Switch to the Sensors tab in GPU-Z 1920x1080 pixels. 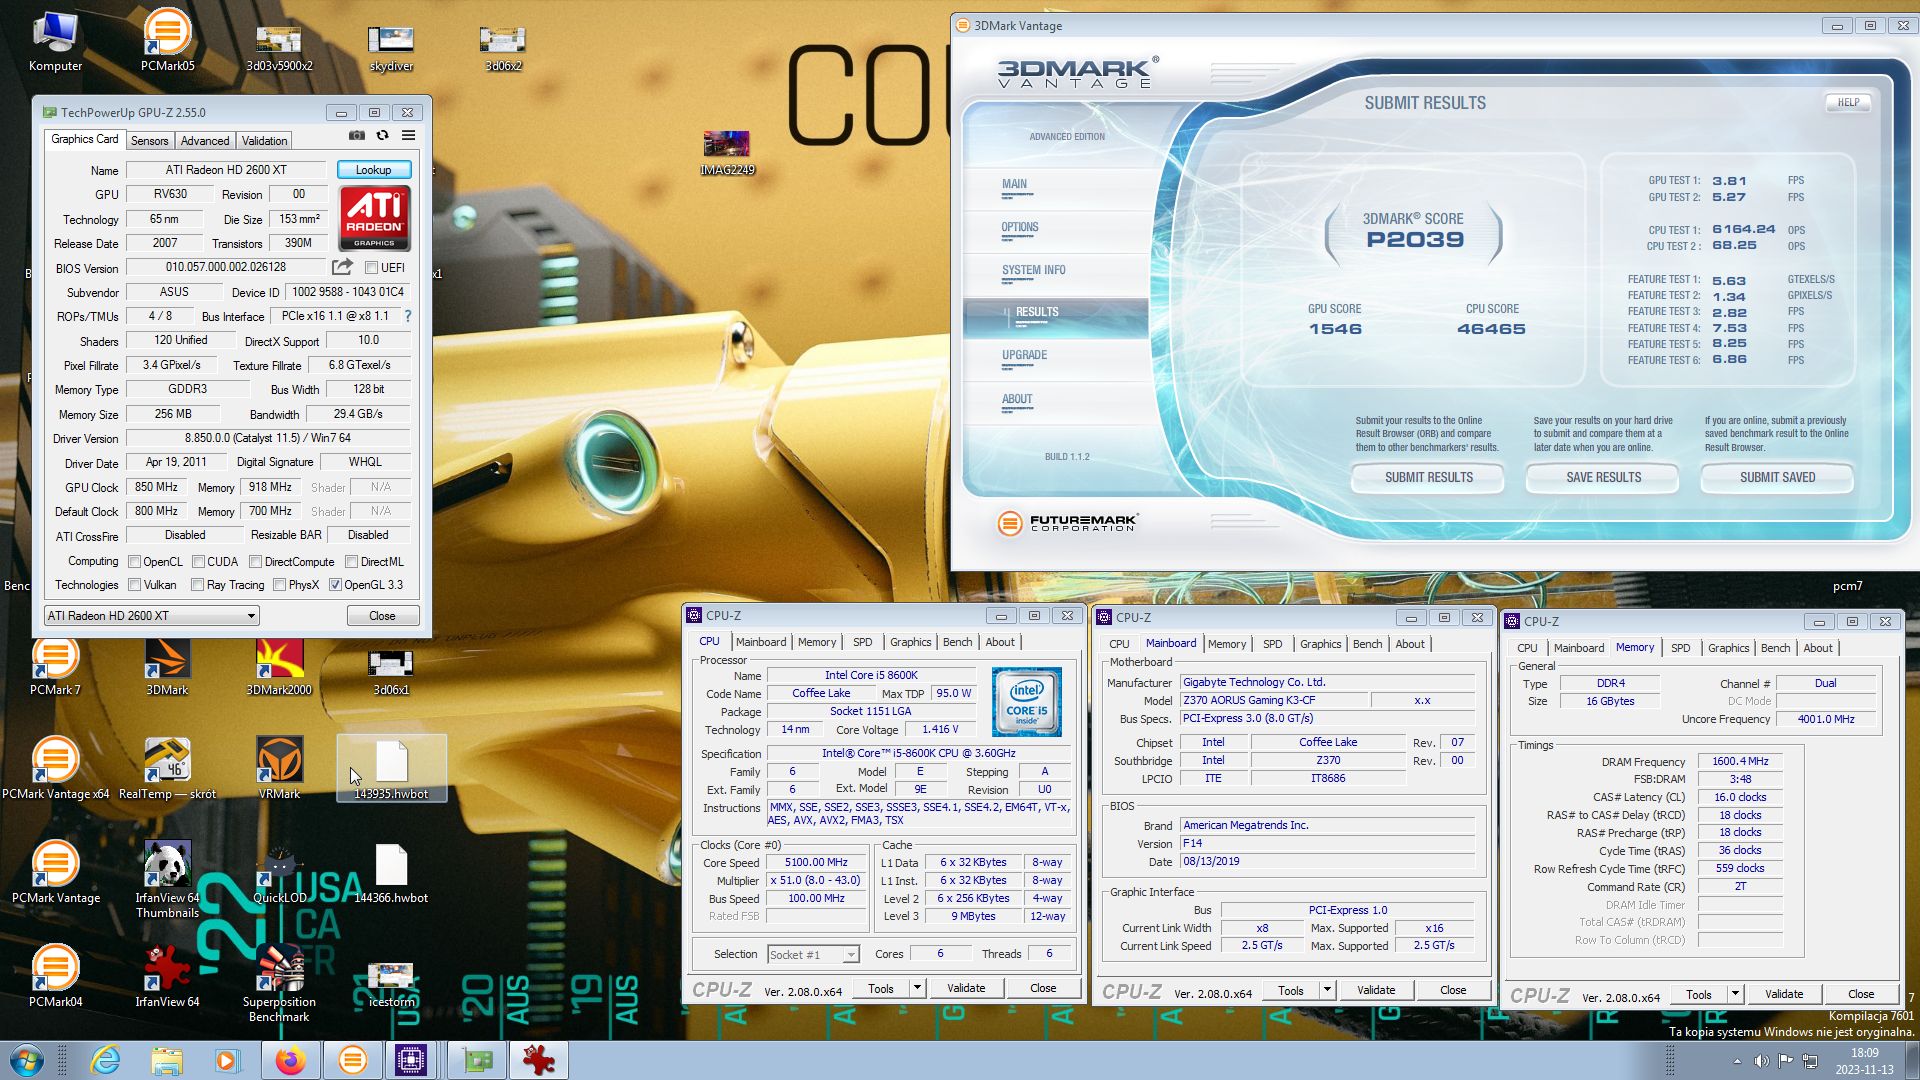point(149,141)
